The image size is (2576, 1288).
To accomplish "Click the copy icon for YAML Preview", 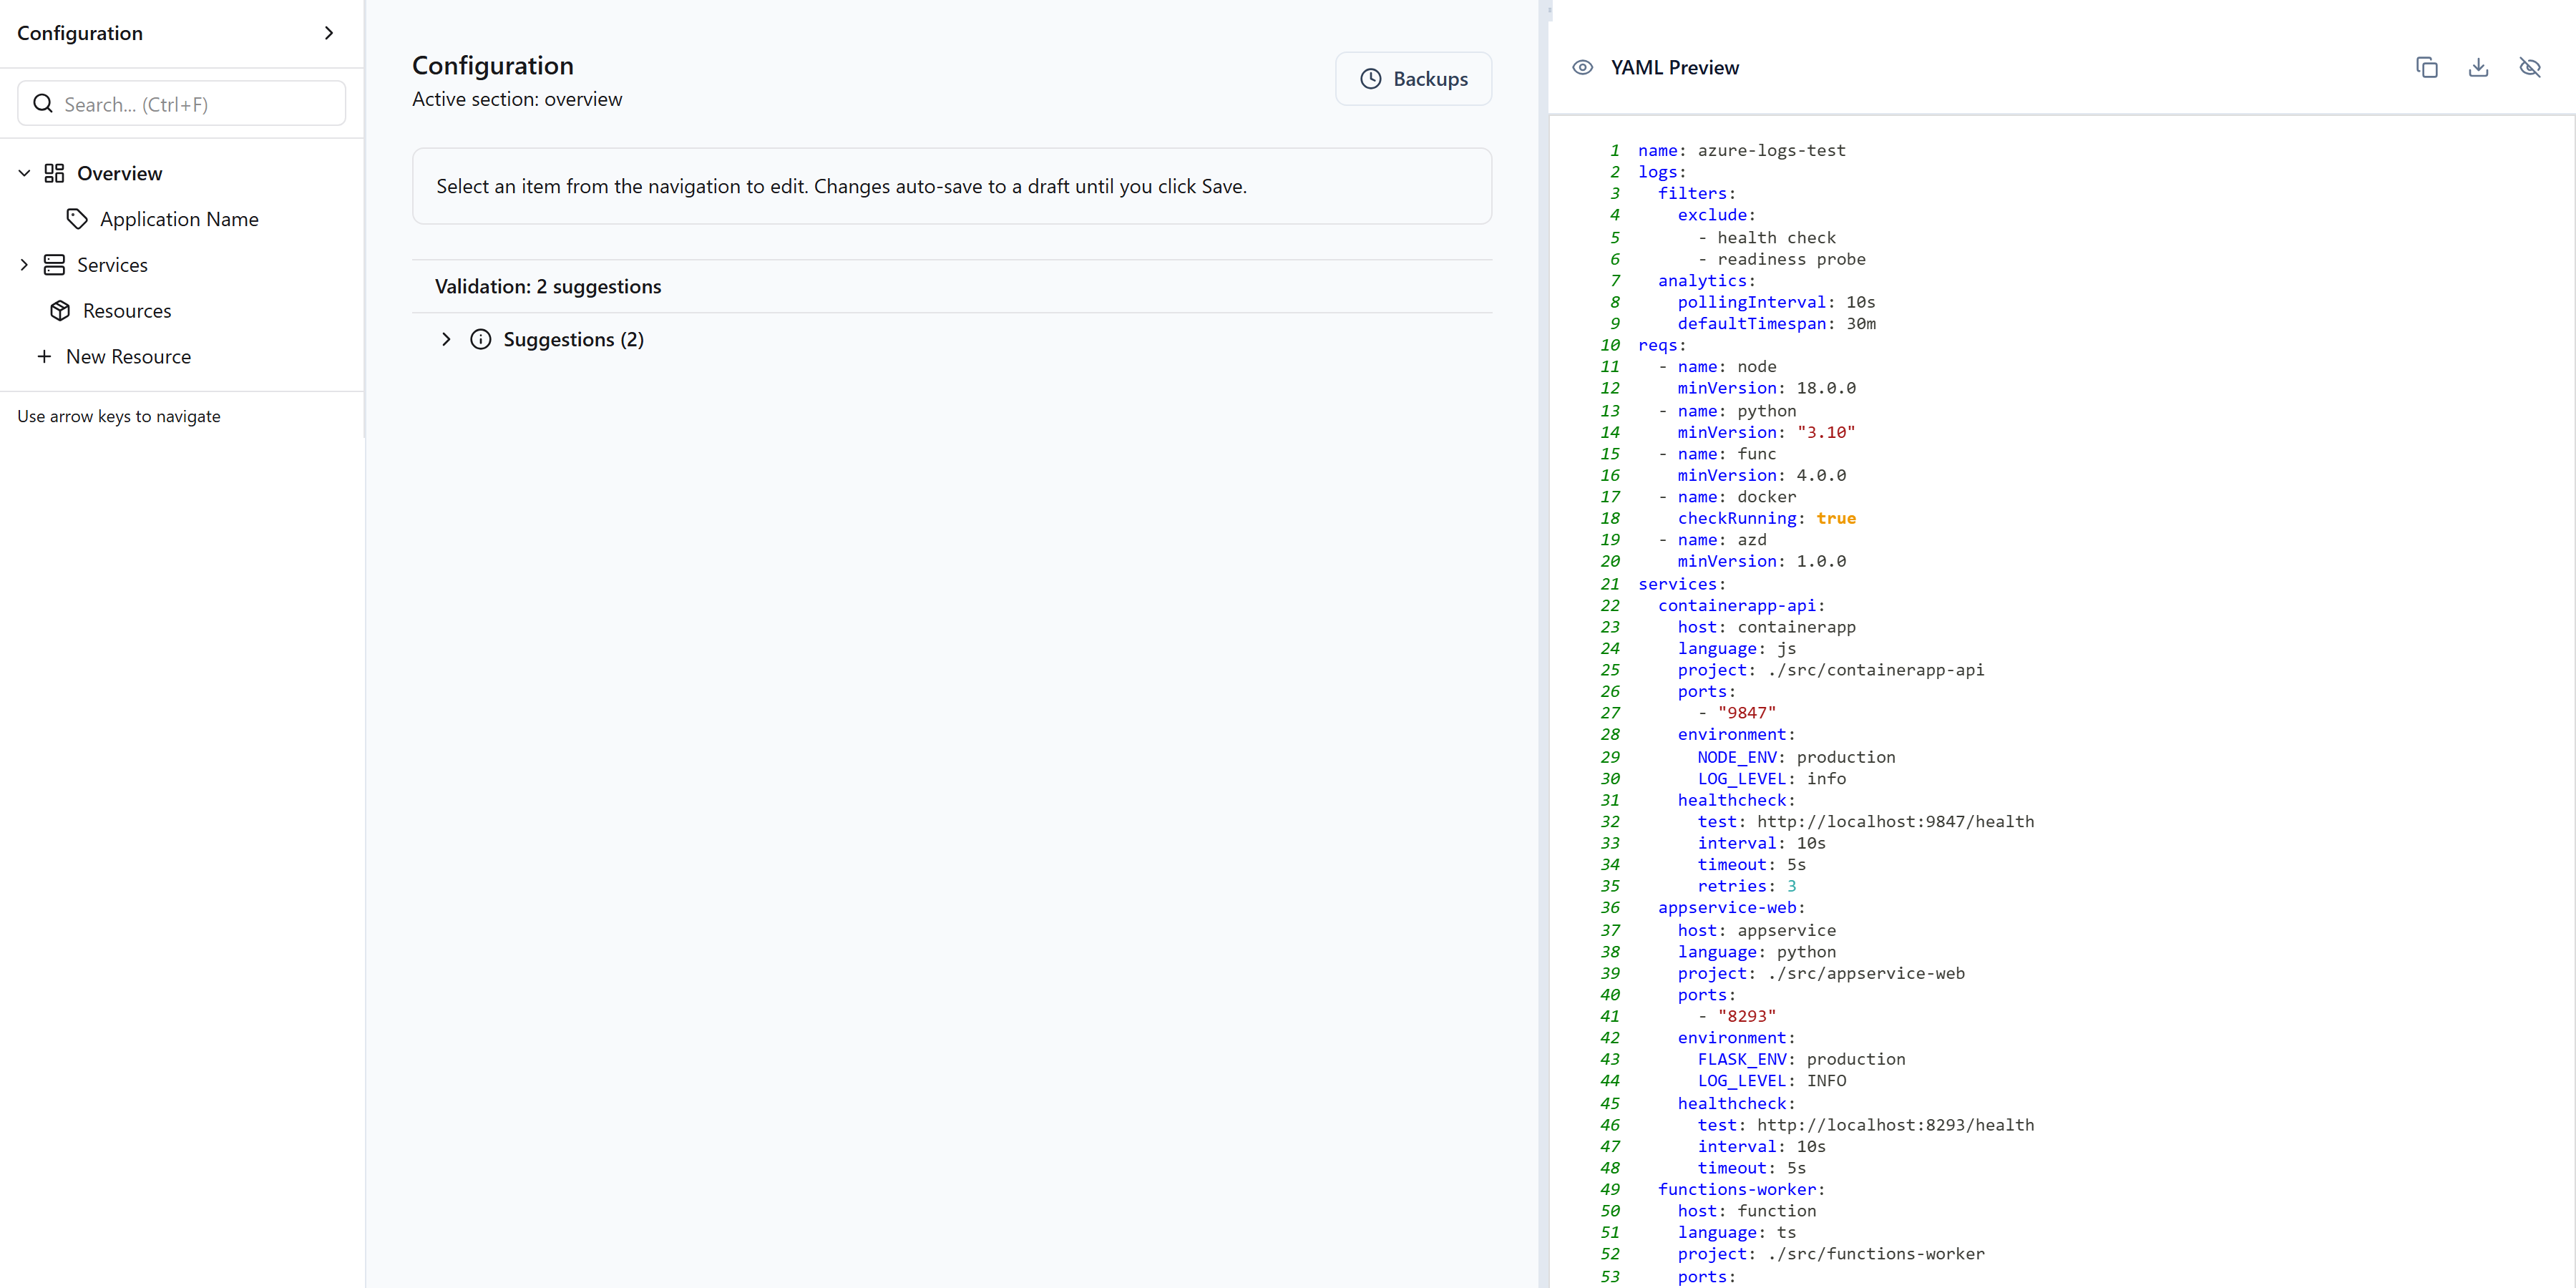I will [x=2426, y=67].
